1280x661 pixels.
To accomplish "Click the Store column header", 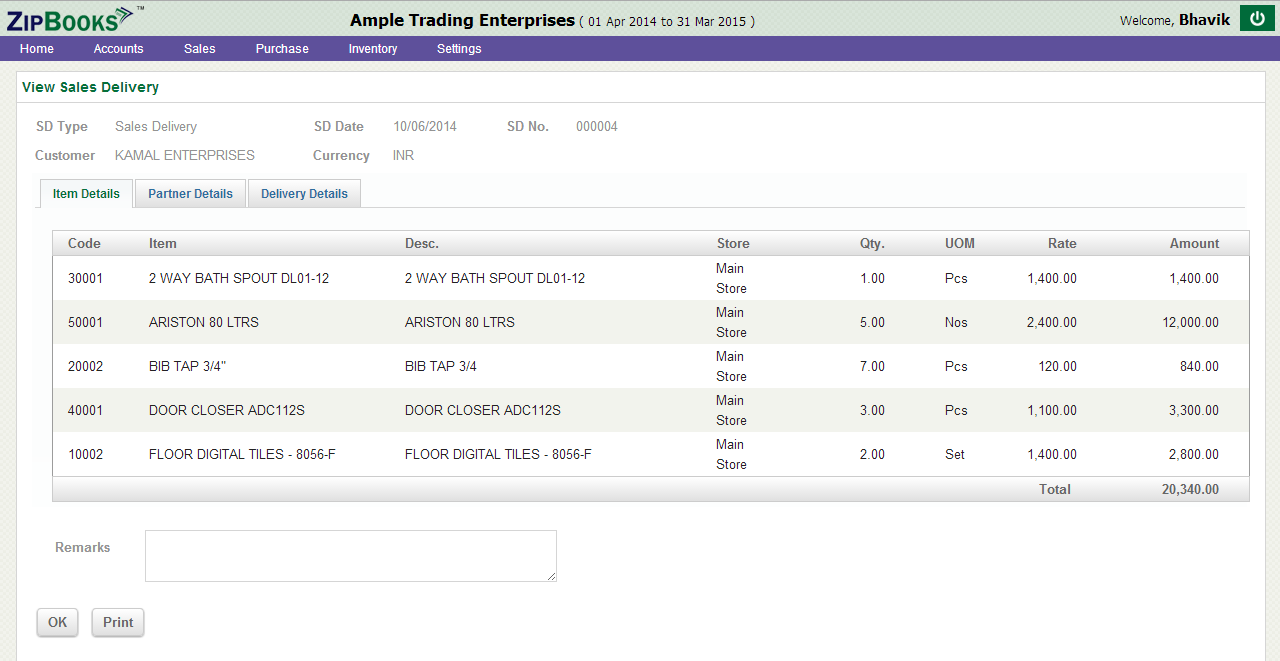I will [733, 244].
